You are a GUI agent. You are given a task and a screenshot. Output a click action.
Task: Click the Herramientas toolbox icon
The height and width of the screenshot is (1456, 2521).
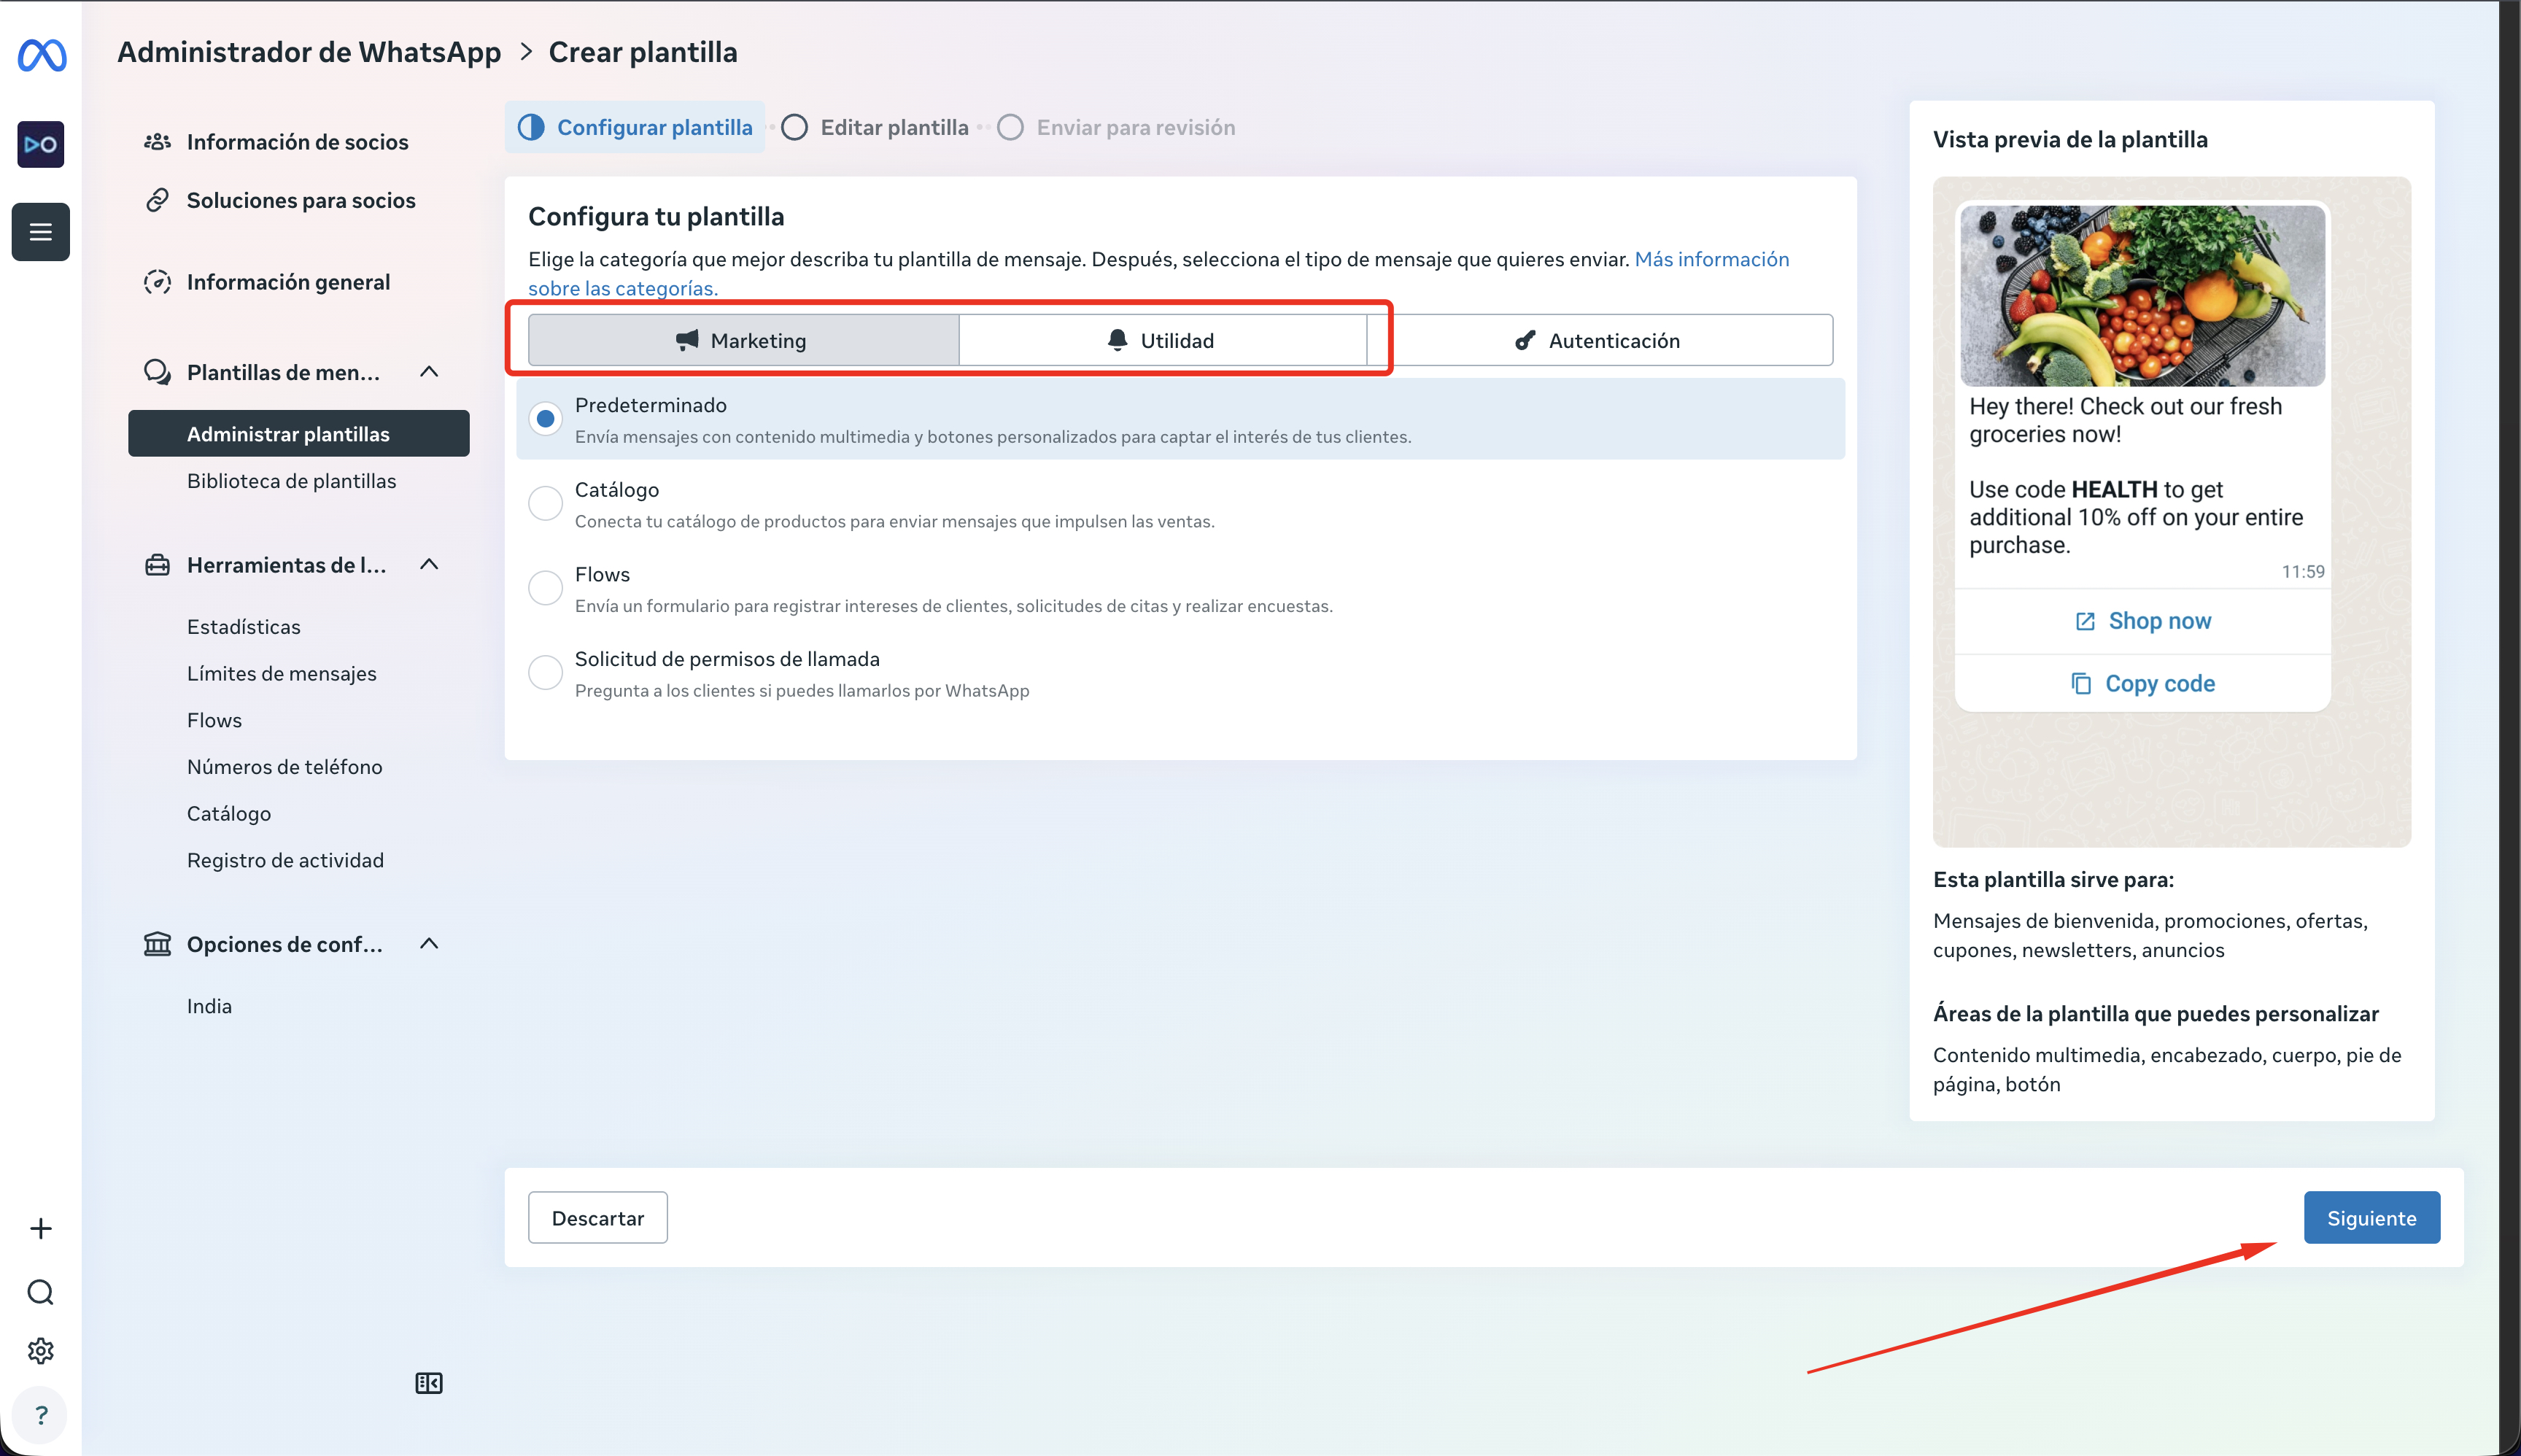pyautogui.click(x=157, y=565)
